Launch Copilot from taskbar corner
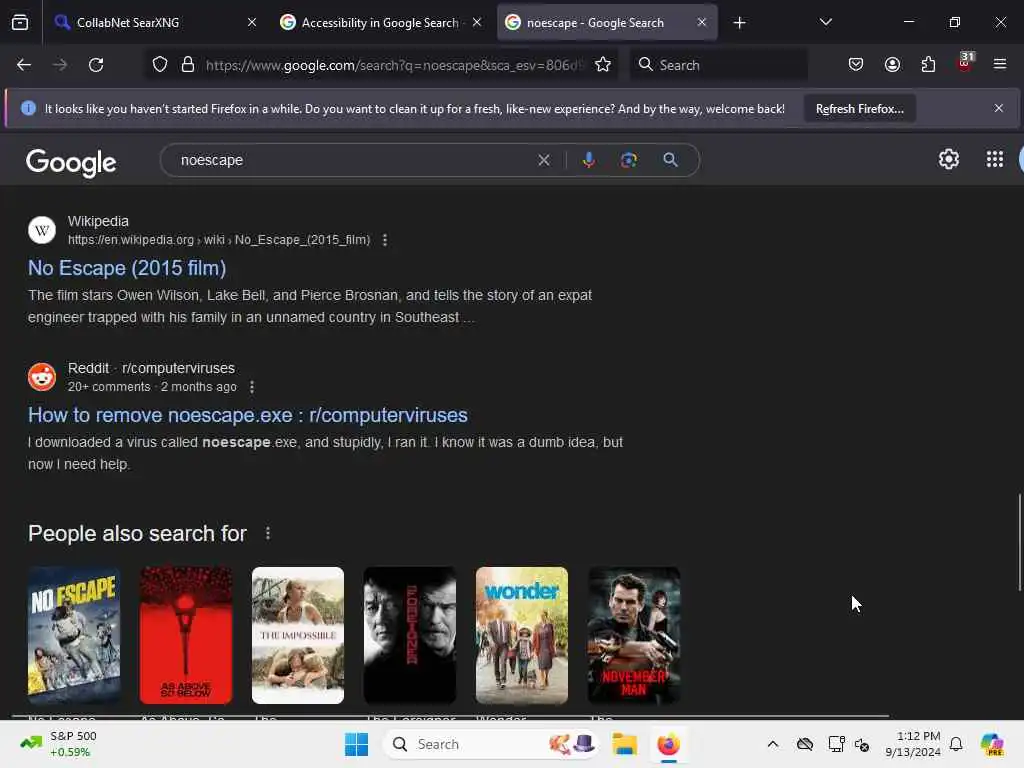The image size is (1024, 768). 992,744
